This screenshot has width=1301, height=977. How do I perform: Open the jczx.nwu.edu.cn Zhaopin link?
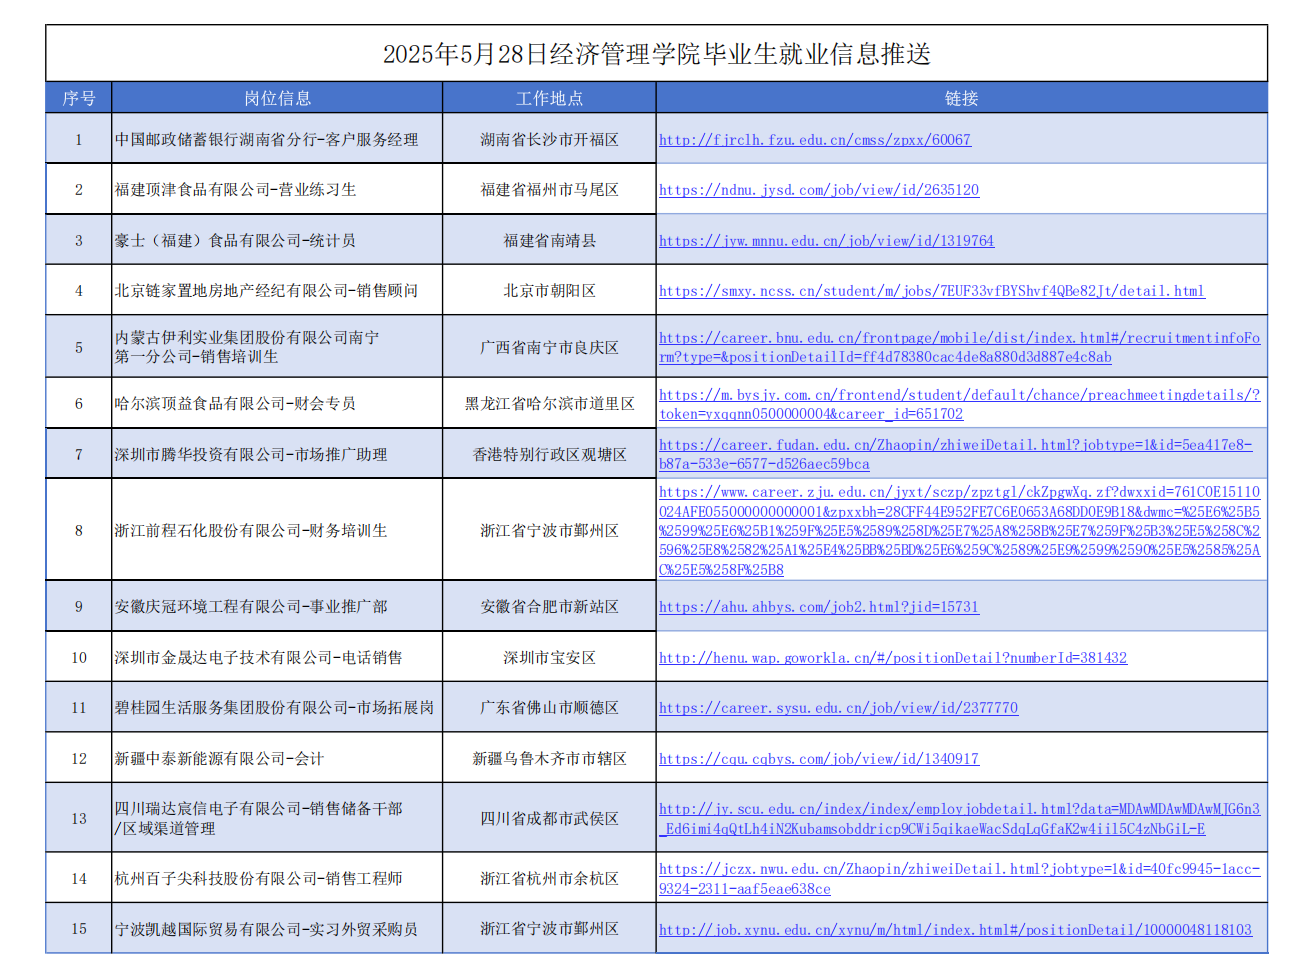coord(958,870)
